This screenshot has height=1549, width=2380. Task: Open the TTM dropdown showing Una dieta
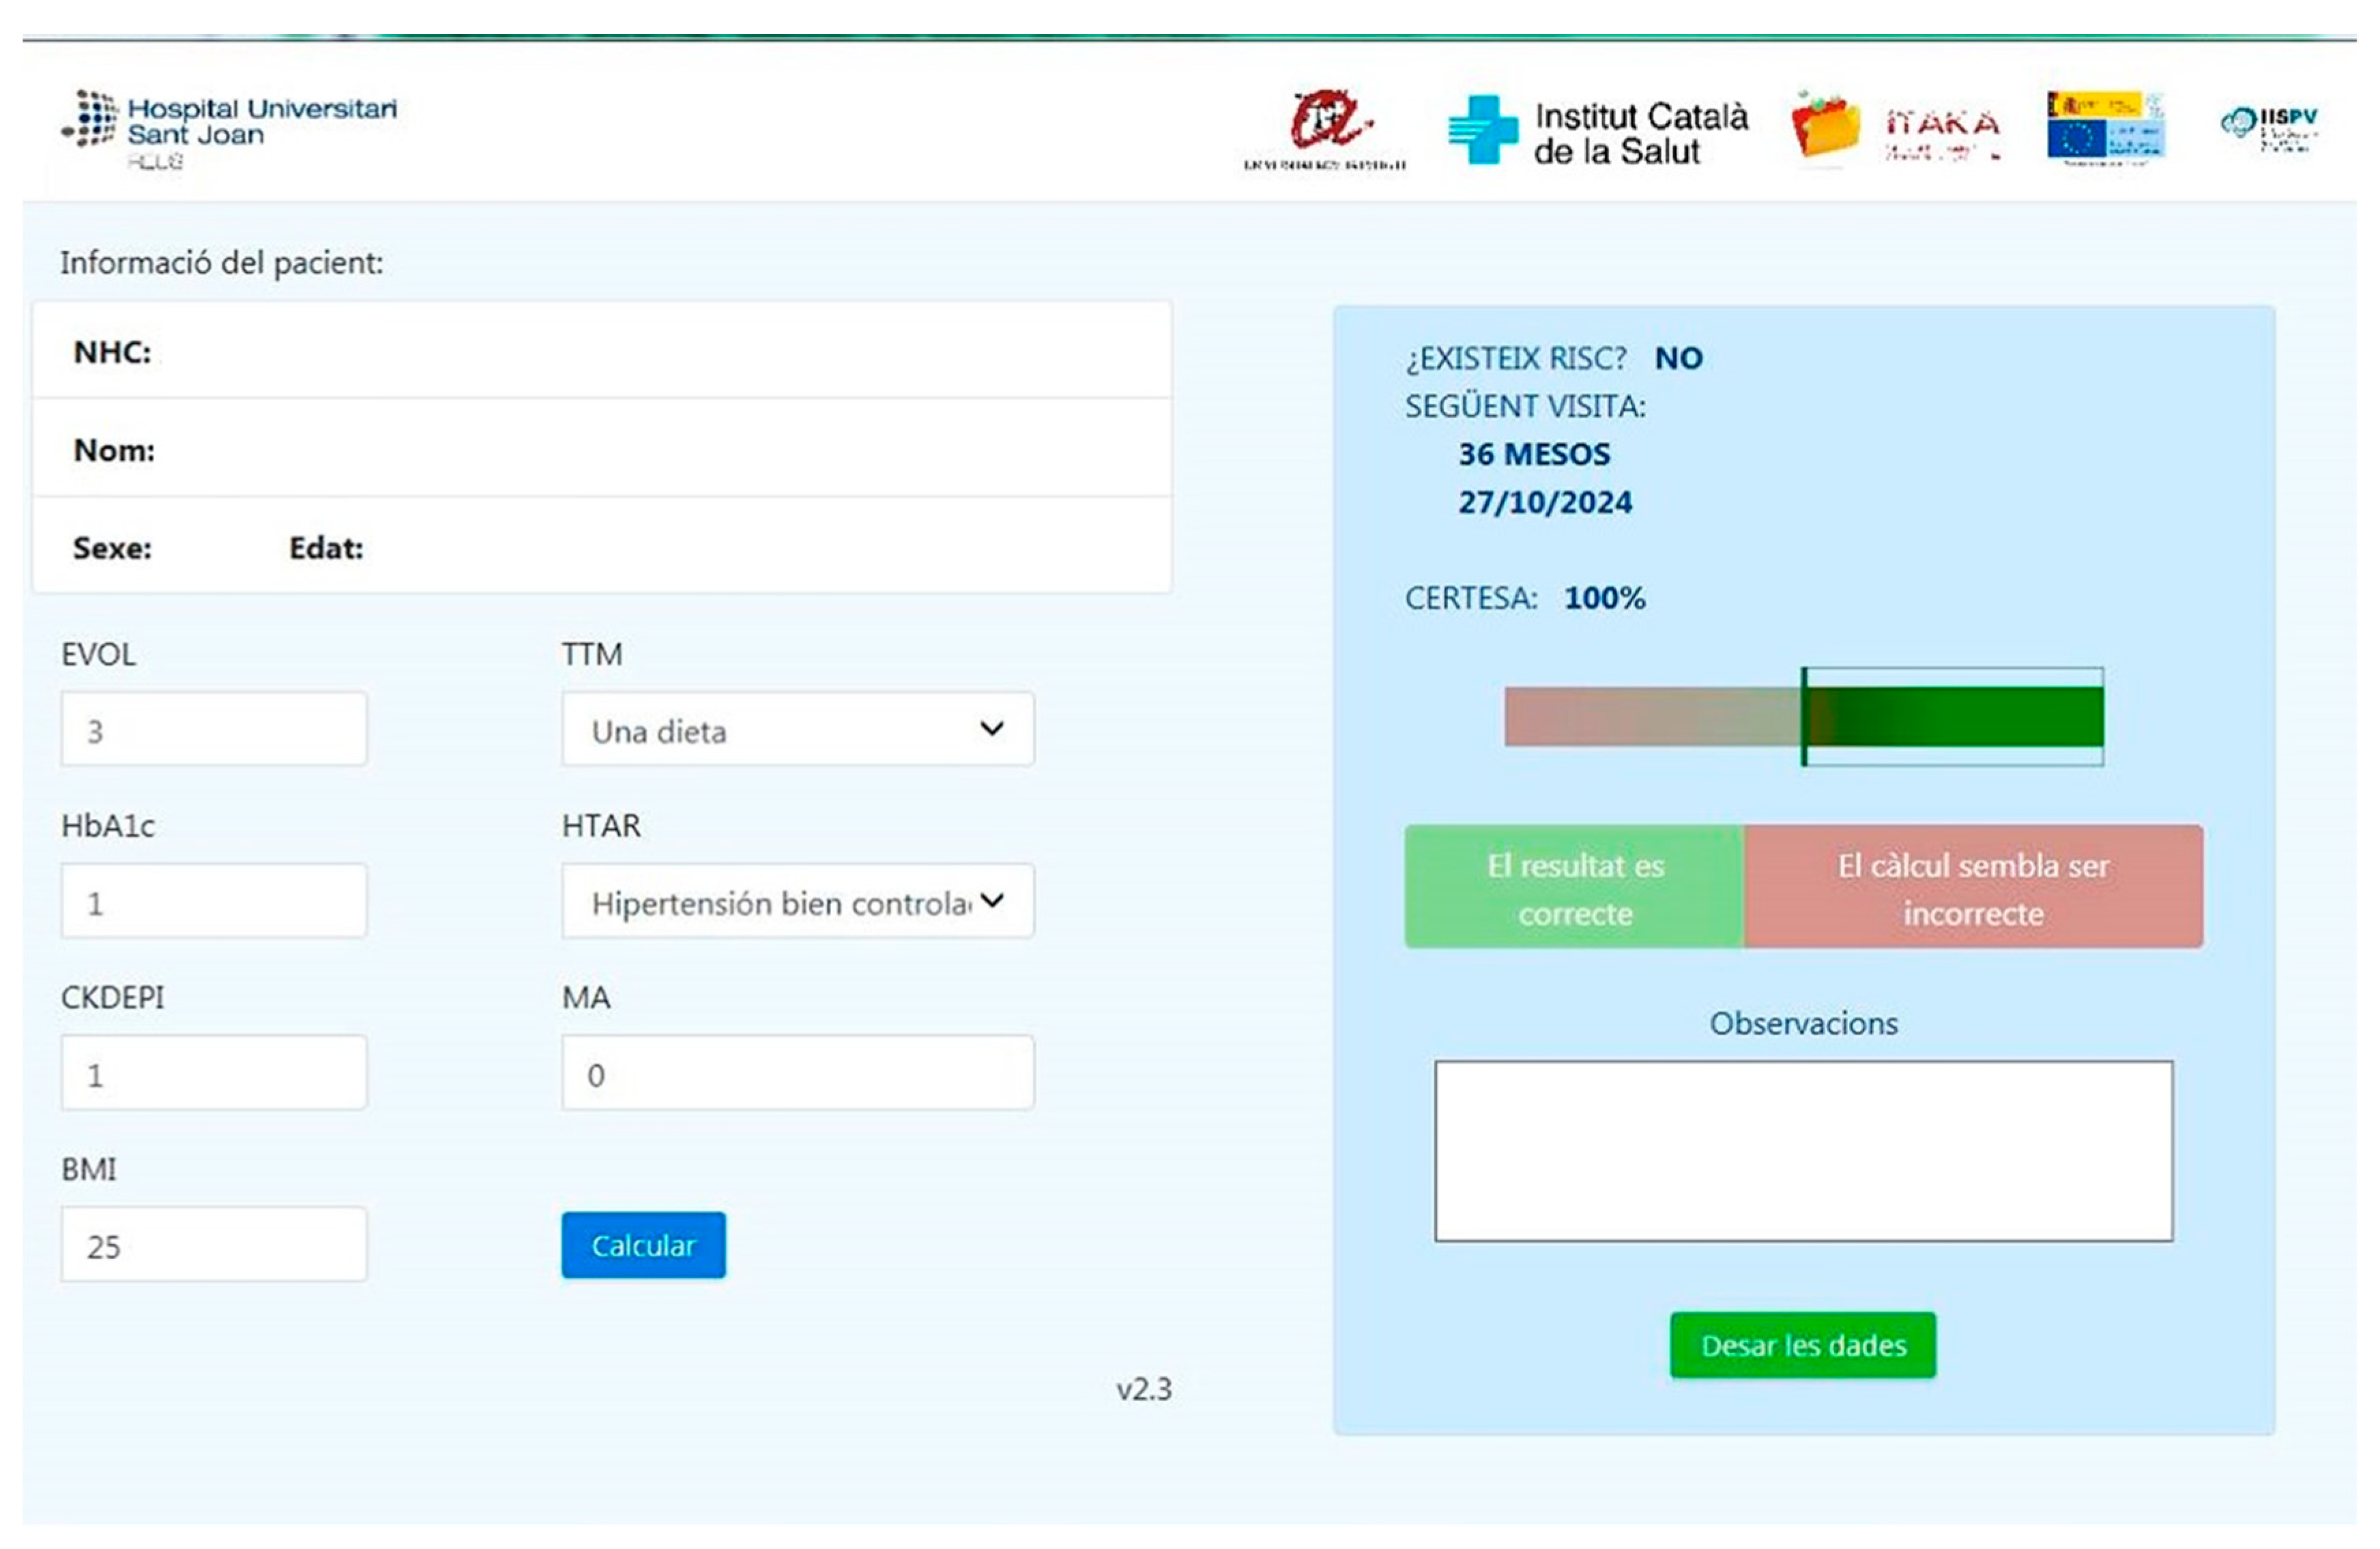[797, 730]
